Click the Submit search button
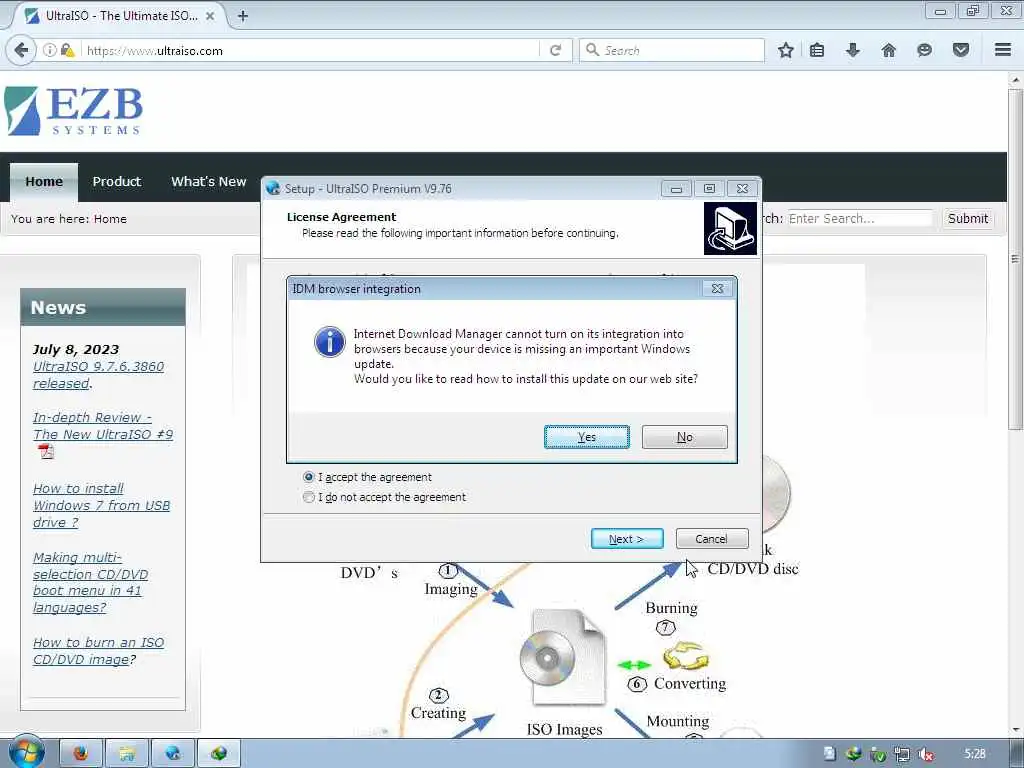The image size is (1024, 768). [x=968, y=219]
